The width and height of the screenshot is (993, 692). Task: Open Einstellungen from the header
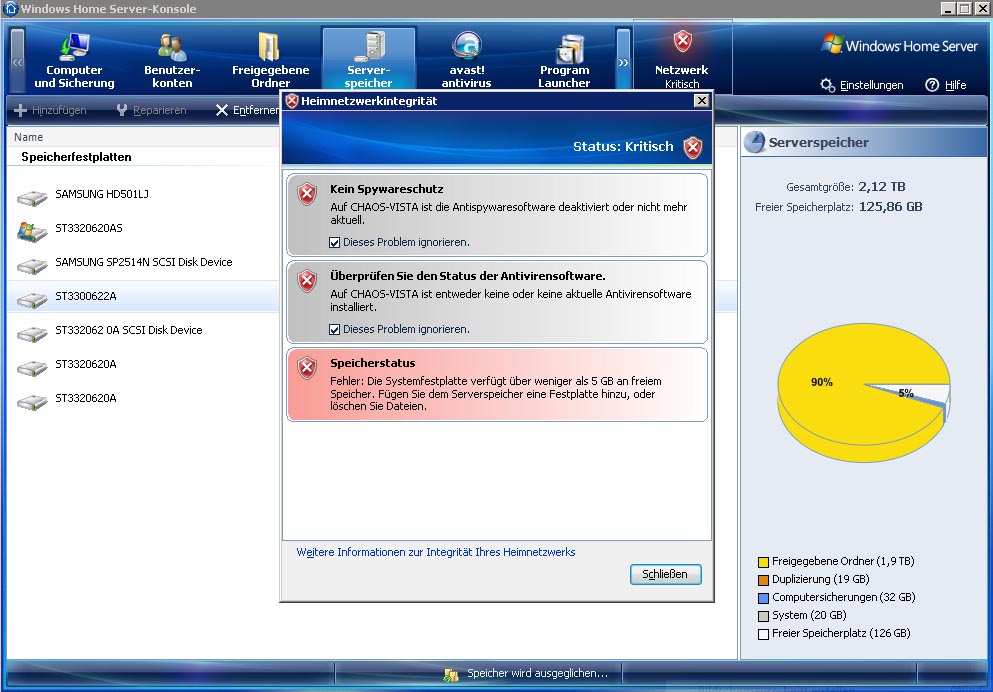(862, 85)
